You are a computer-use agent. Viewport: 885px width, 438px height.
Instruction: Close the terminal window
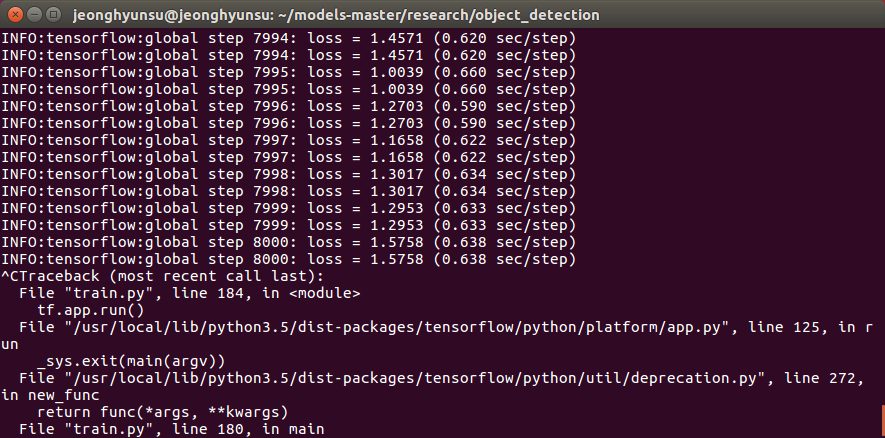click(16, 14)
